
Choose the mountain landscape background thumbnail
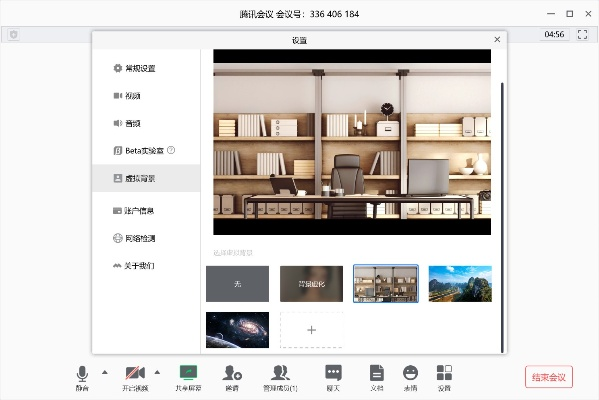coord(460,284)
